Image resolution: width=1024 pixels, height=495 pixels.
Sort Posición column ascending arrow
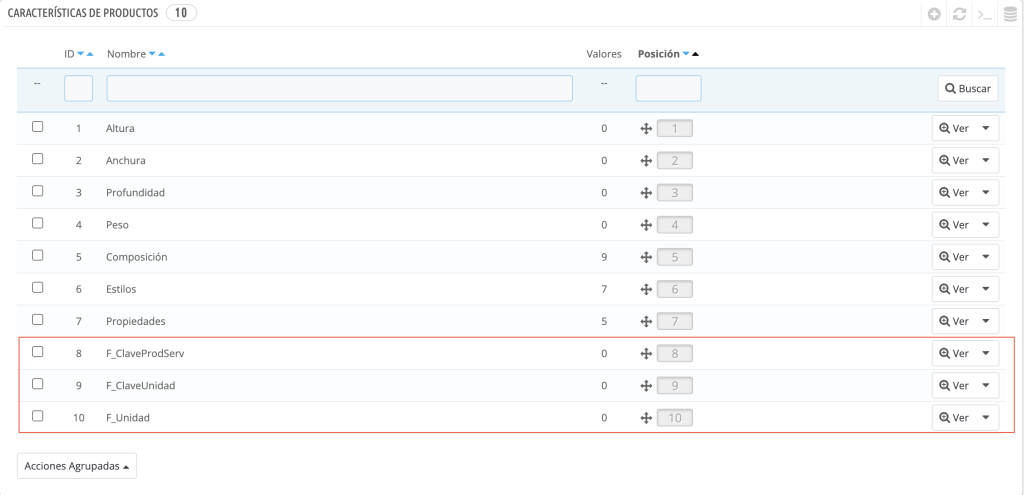pos(695,54)
